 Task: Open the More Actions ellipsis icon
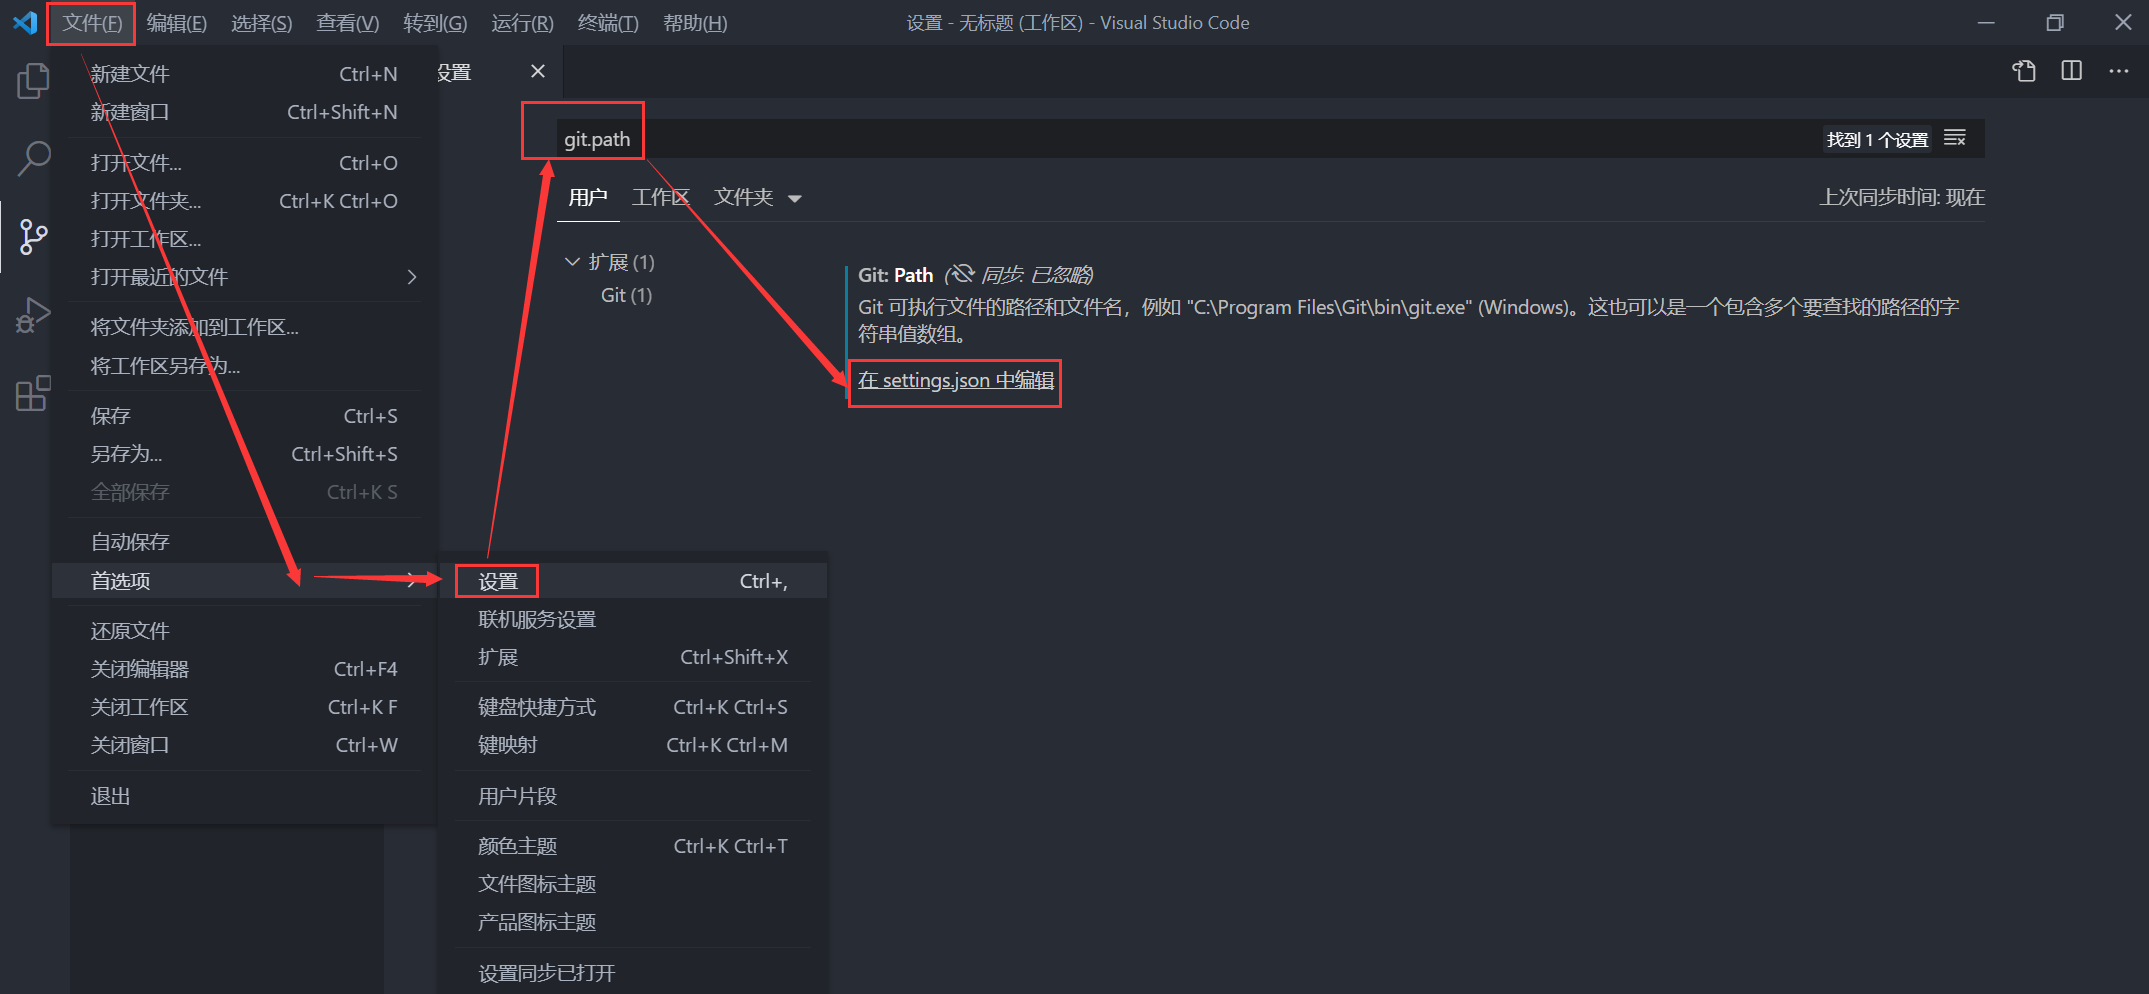coord(2118,71)
